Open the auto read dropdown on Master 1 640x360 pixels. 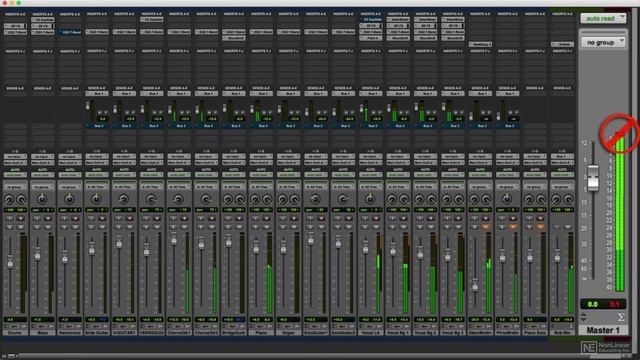(x=603, y=18)
